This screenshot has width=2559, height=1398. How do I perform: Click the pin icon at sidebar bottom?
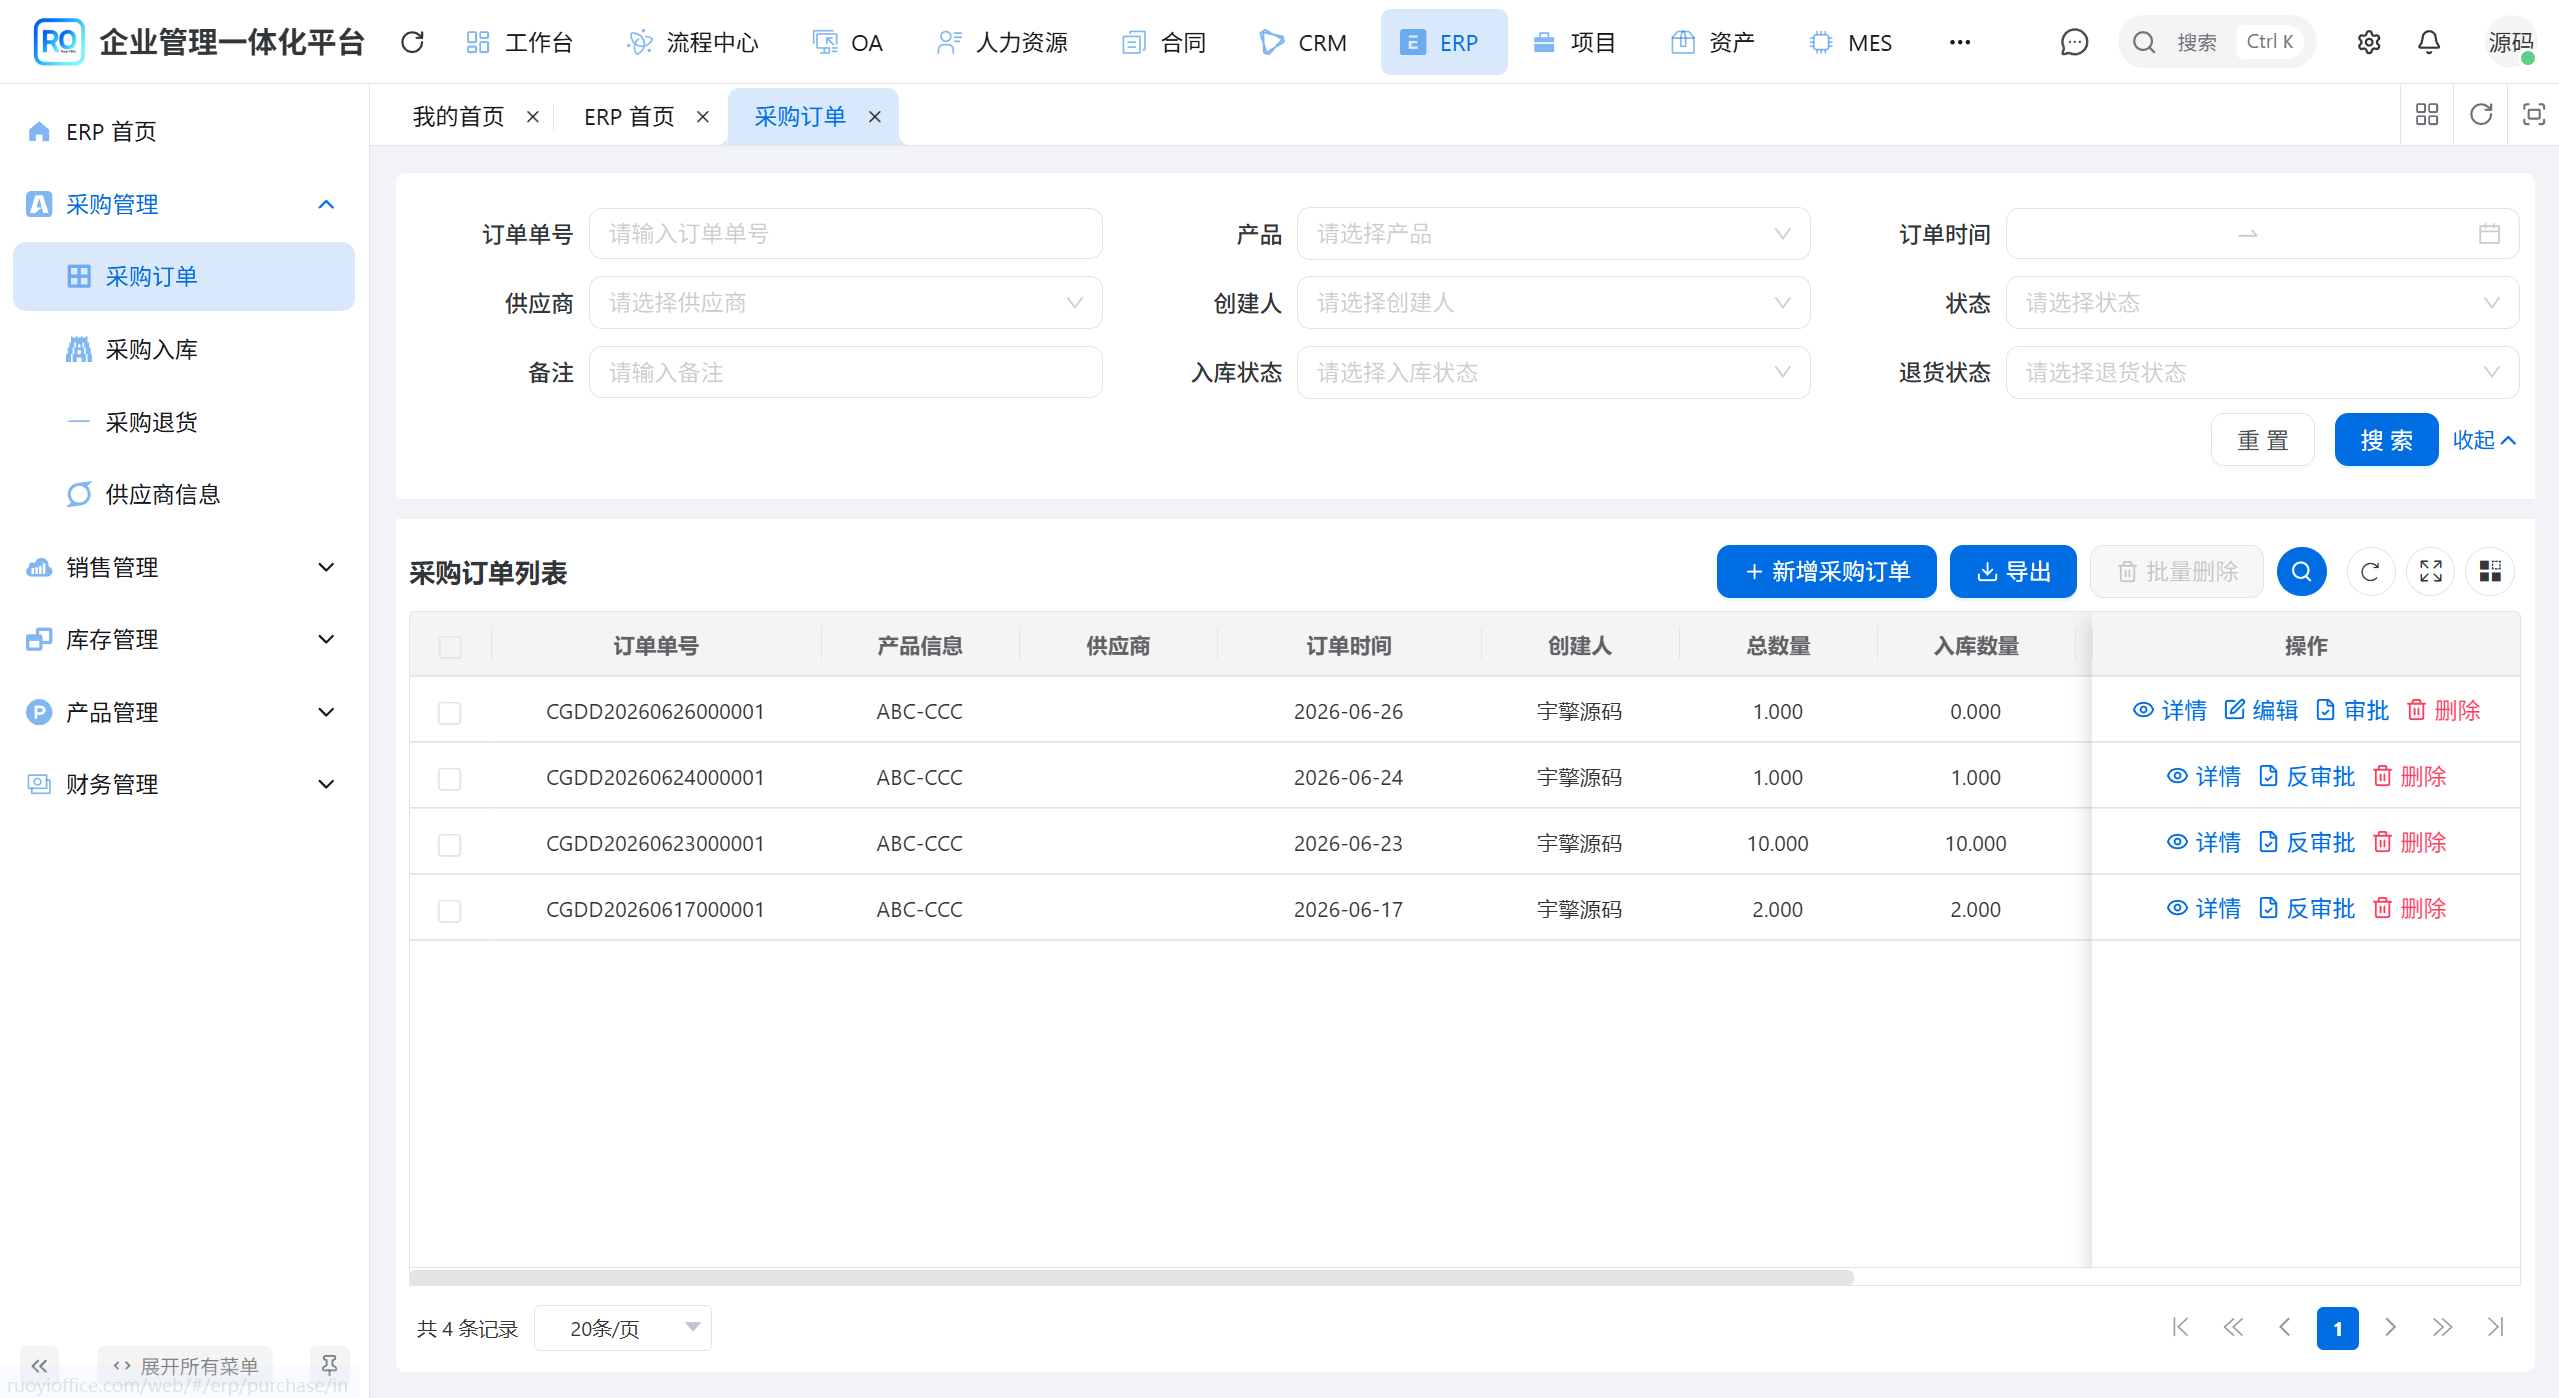click(329, 1365)
